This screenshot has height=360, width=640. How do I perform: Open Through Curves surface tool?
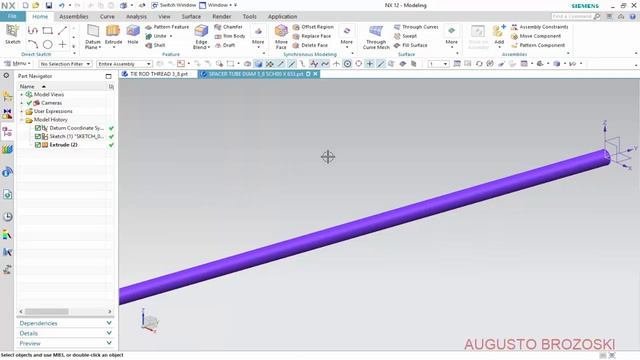(x=416, y=27)
